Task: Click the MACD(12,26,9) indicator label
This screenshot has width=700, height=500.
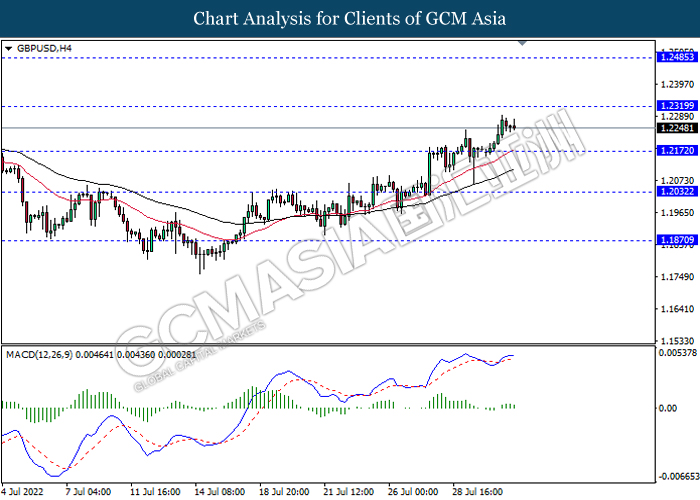Action: pyautogui.click(x=39, y=355)
